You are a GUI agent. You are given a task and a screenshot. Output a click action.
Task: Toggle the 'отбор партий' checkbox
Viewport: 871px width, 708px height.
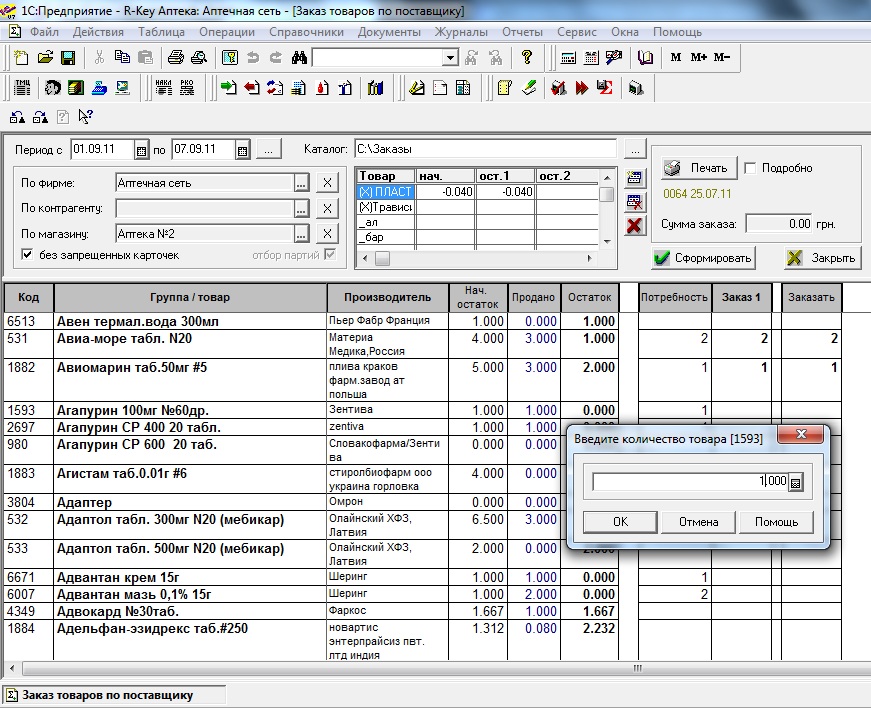[x=330, y=256]
